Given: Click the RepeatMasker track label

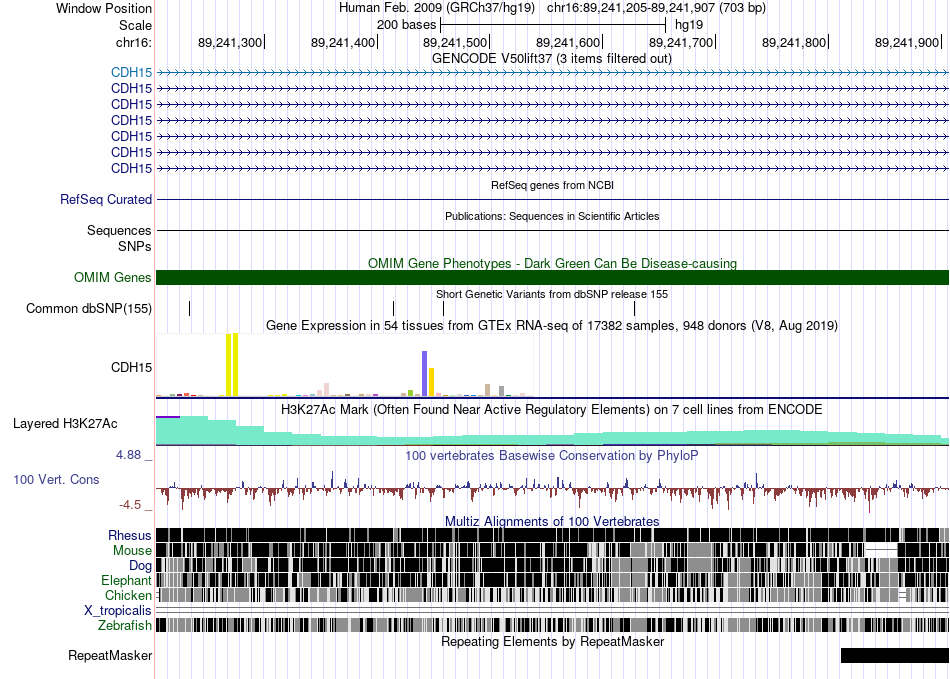Looking at the screenshot, I should pyautogui.click(x=110, y=655).
